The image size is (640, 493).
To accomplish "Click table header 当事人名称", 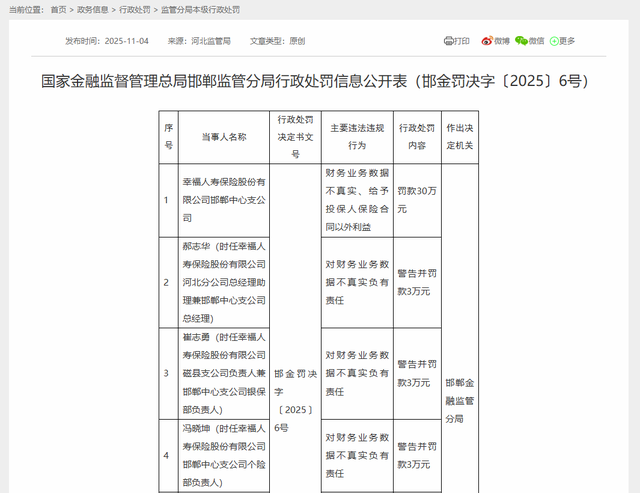I will tap(224, 137).
